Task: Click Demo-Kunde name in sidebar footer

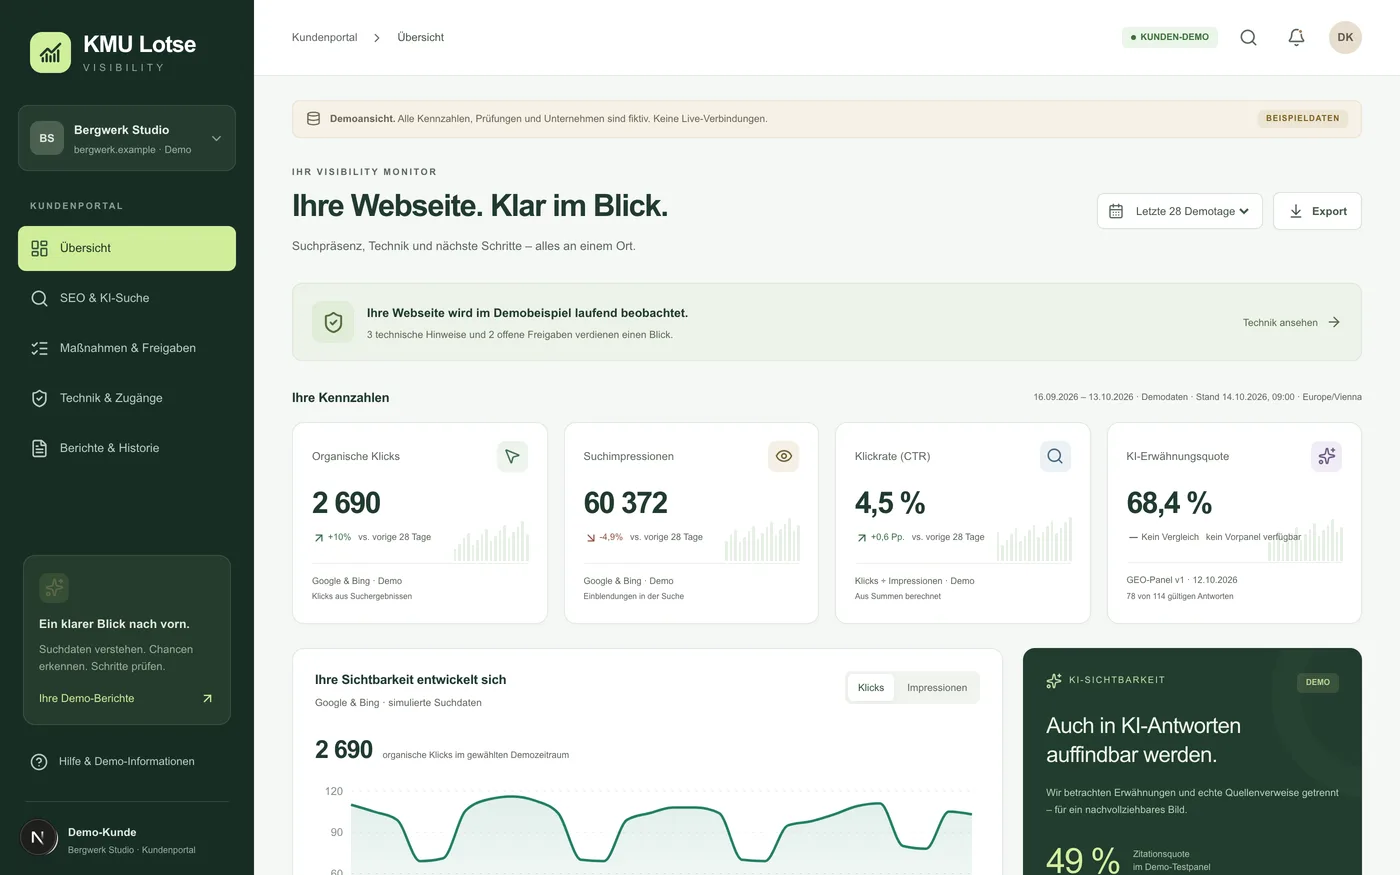Action: pos(102,832)
